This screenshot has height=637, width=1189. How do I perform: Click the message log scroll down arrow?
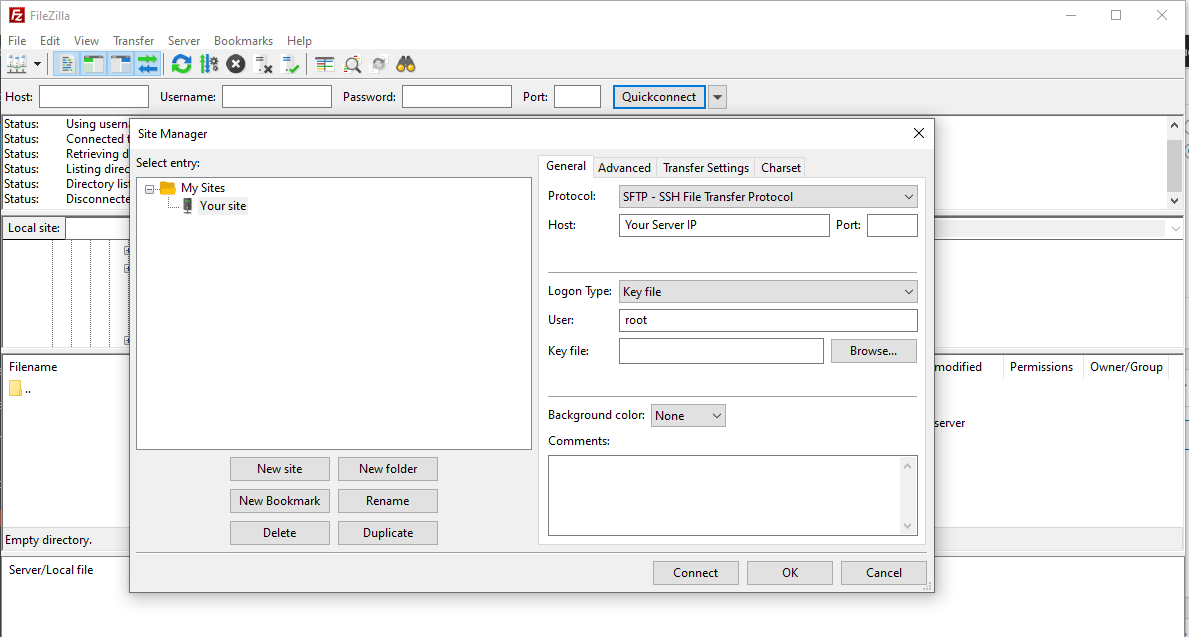click(1175, 201)
